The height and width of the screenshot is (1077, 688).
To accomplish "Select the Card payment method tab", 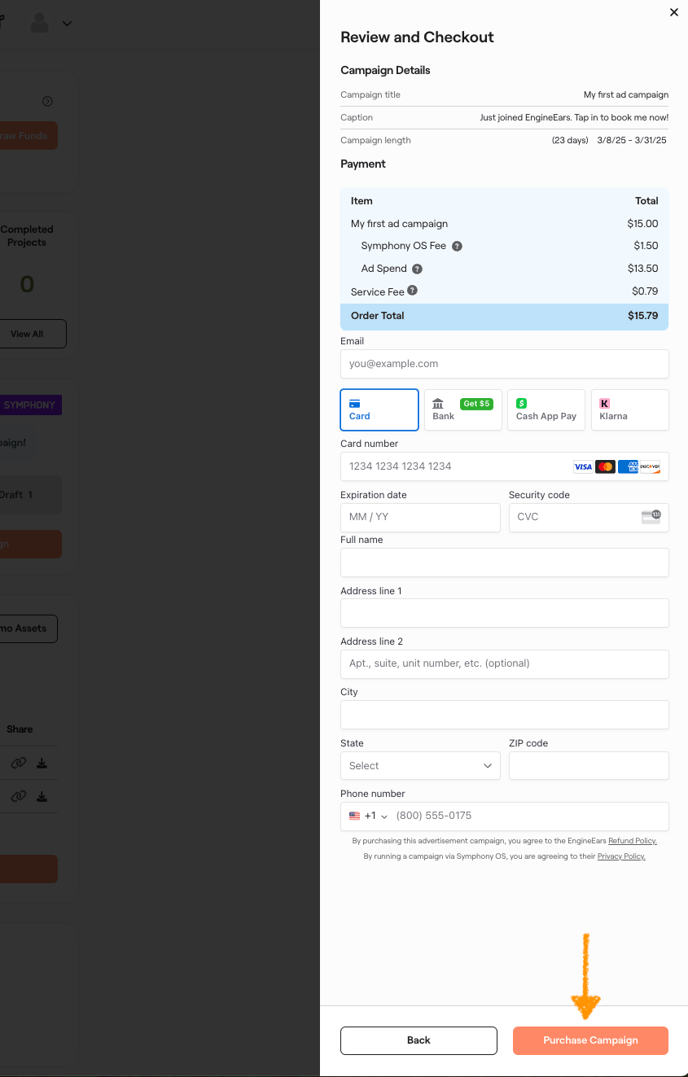I will 379,409.
